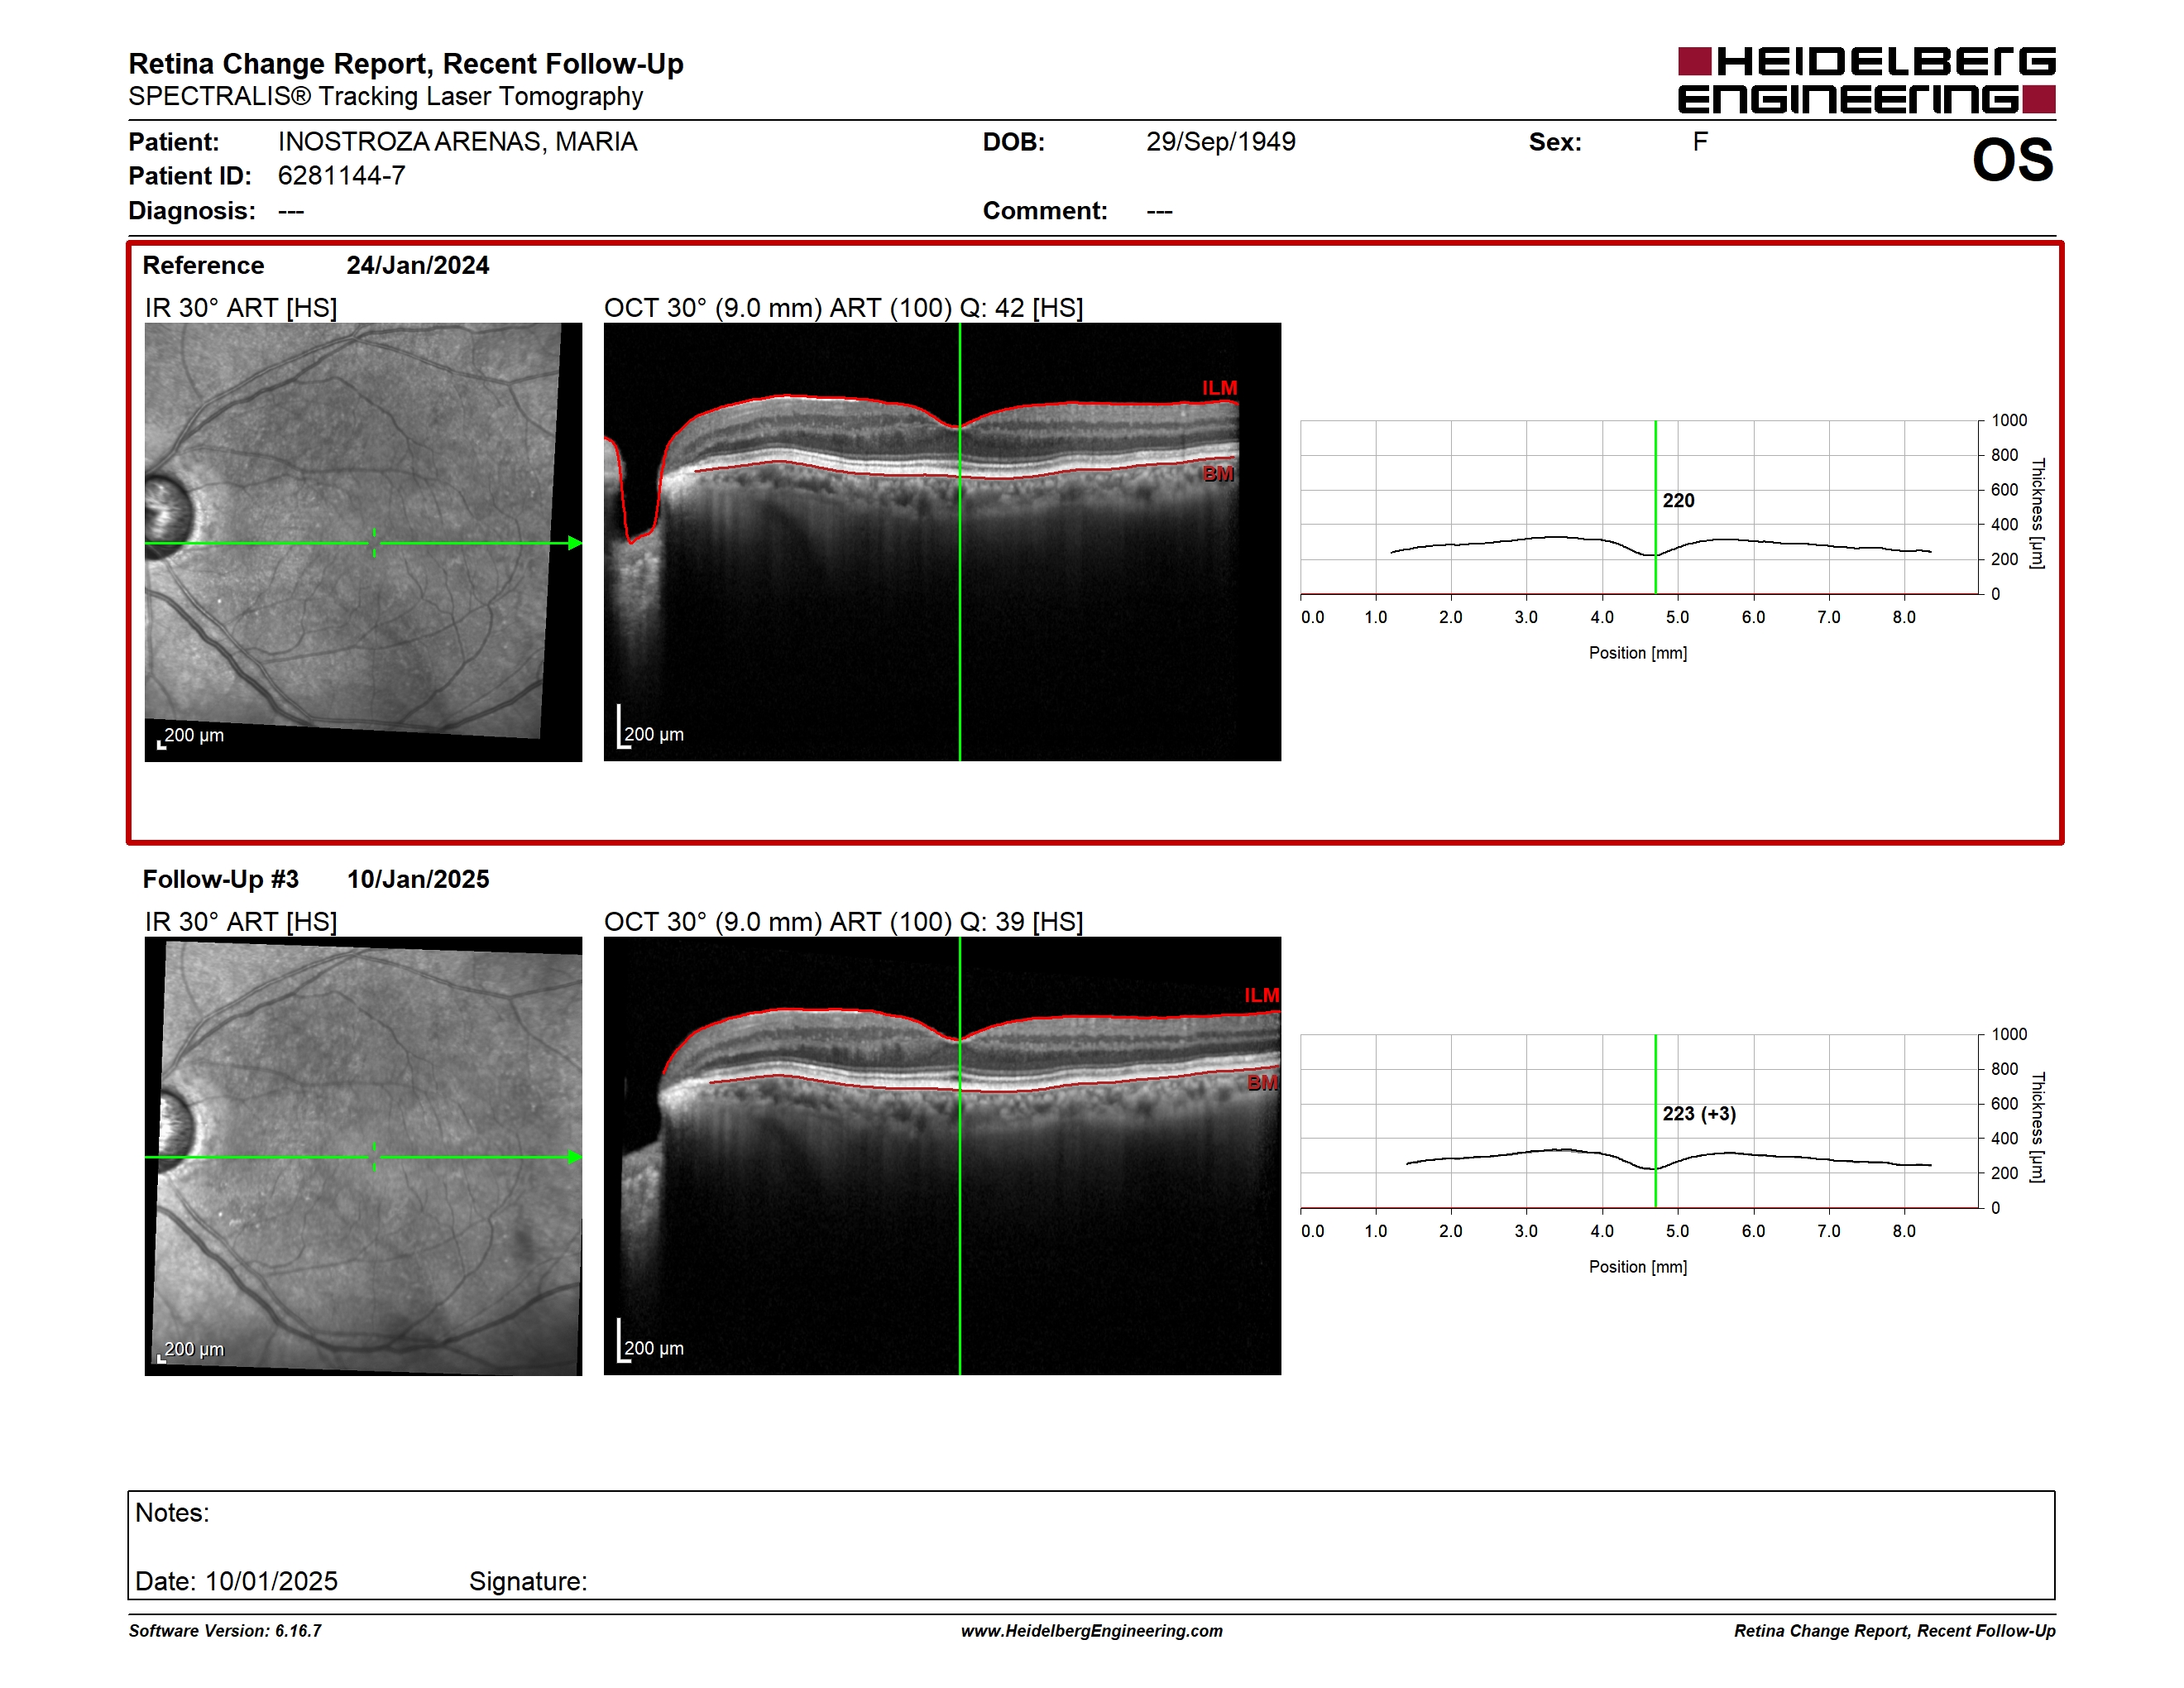Click the report title Retina Change Report
The height and width of the screenshot is (1688, 2184).
[x=406, y=64]
